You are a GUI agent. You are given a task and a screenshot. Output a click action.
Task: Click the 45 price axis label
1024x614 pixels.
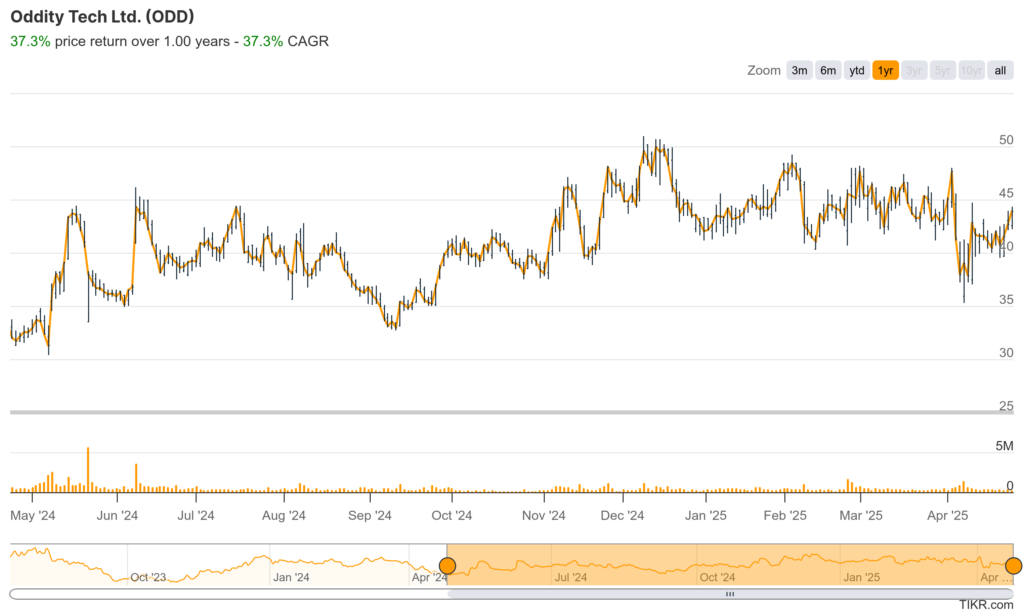pyautogui.click(x=1006, y=193)
